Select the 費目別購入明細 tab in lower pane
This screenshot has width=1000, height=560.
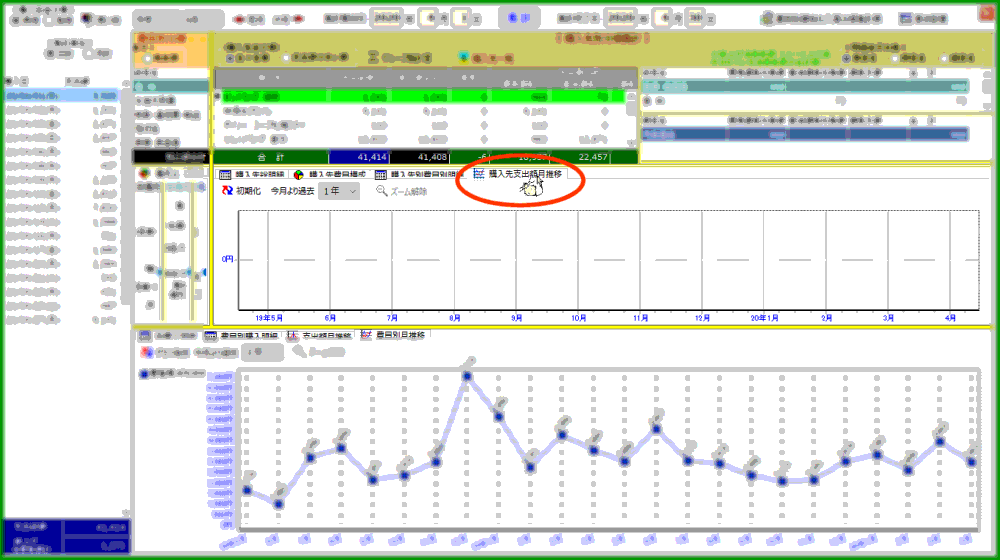click(x=242, y=335)
